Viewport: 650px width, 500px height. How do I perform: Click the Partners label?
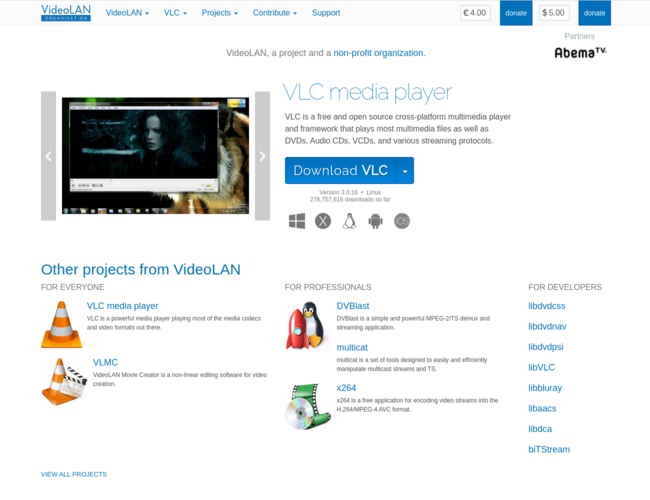point(580,36)
